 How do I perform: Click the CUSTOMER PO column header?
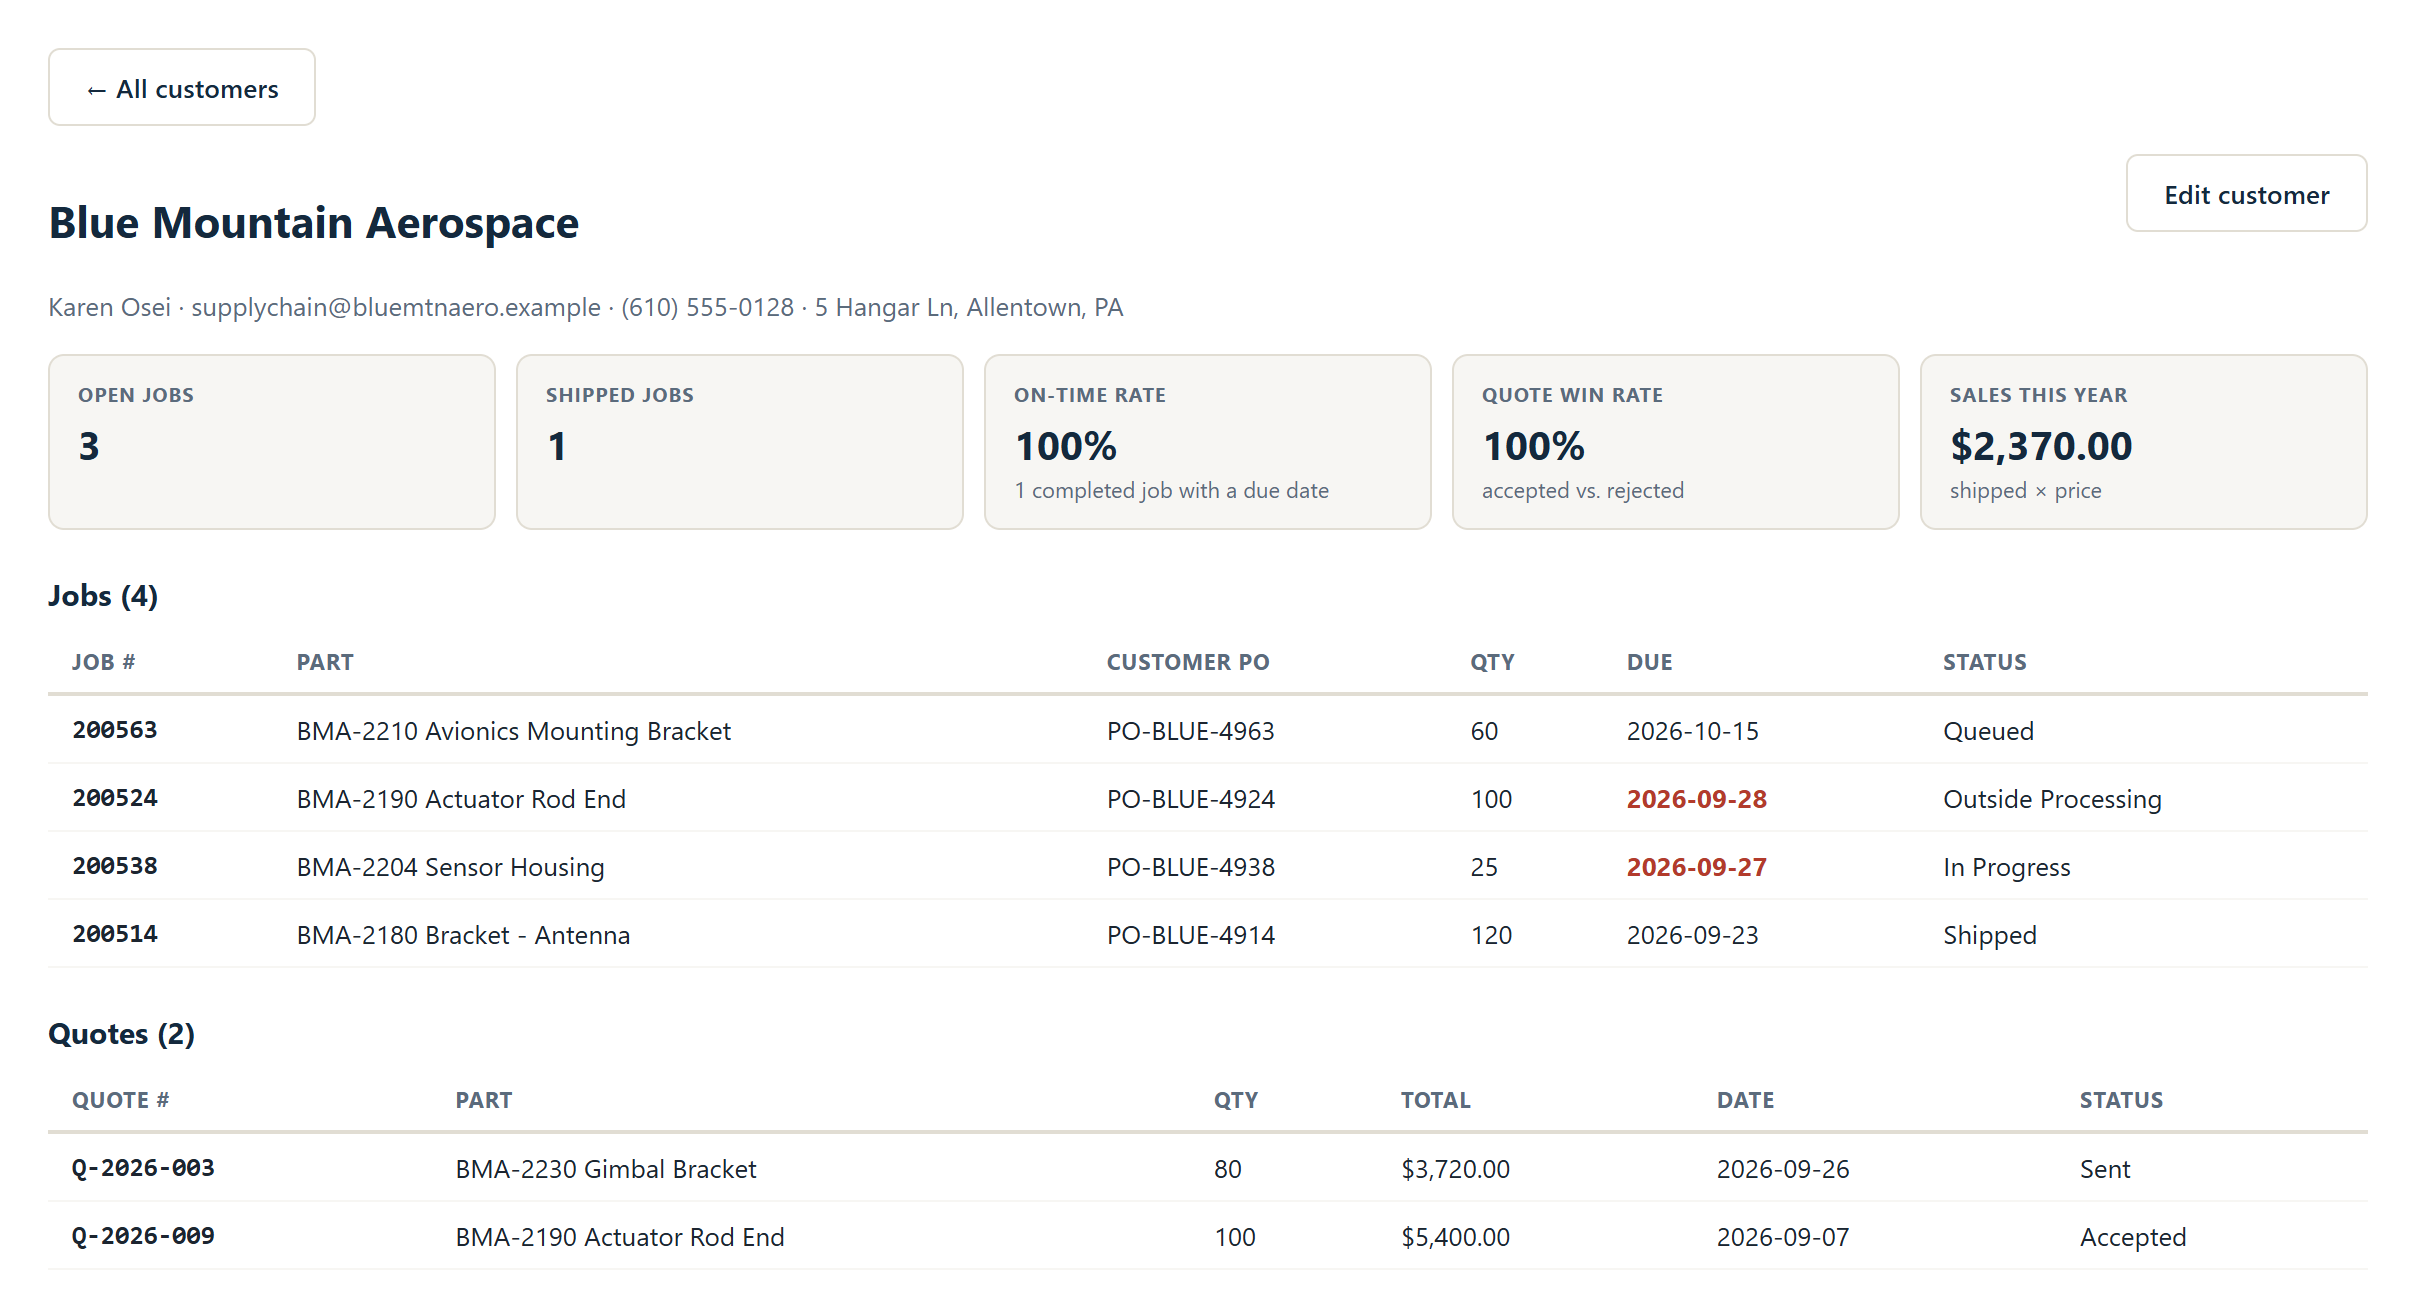click(x=1188, y=662)
